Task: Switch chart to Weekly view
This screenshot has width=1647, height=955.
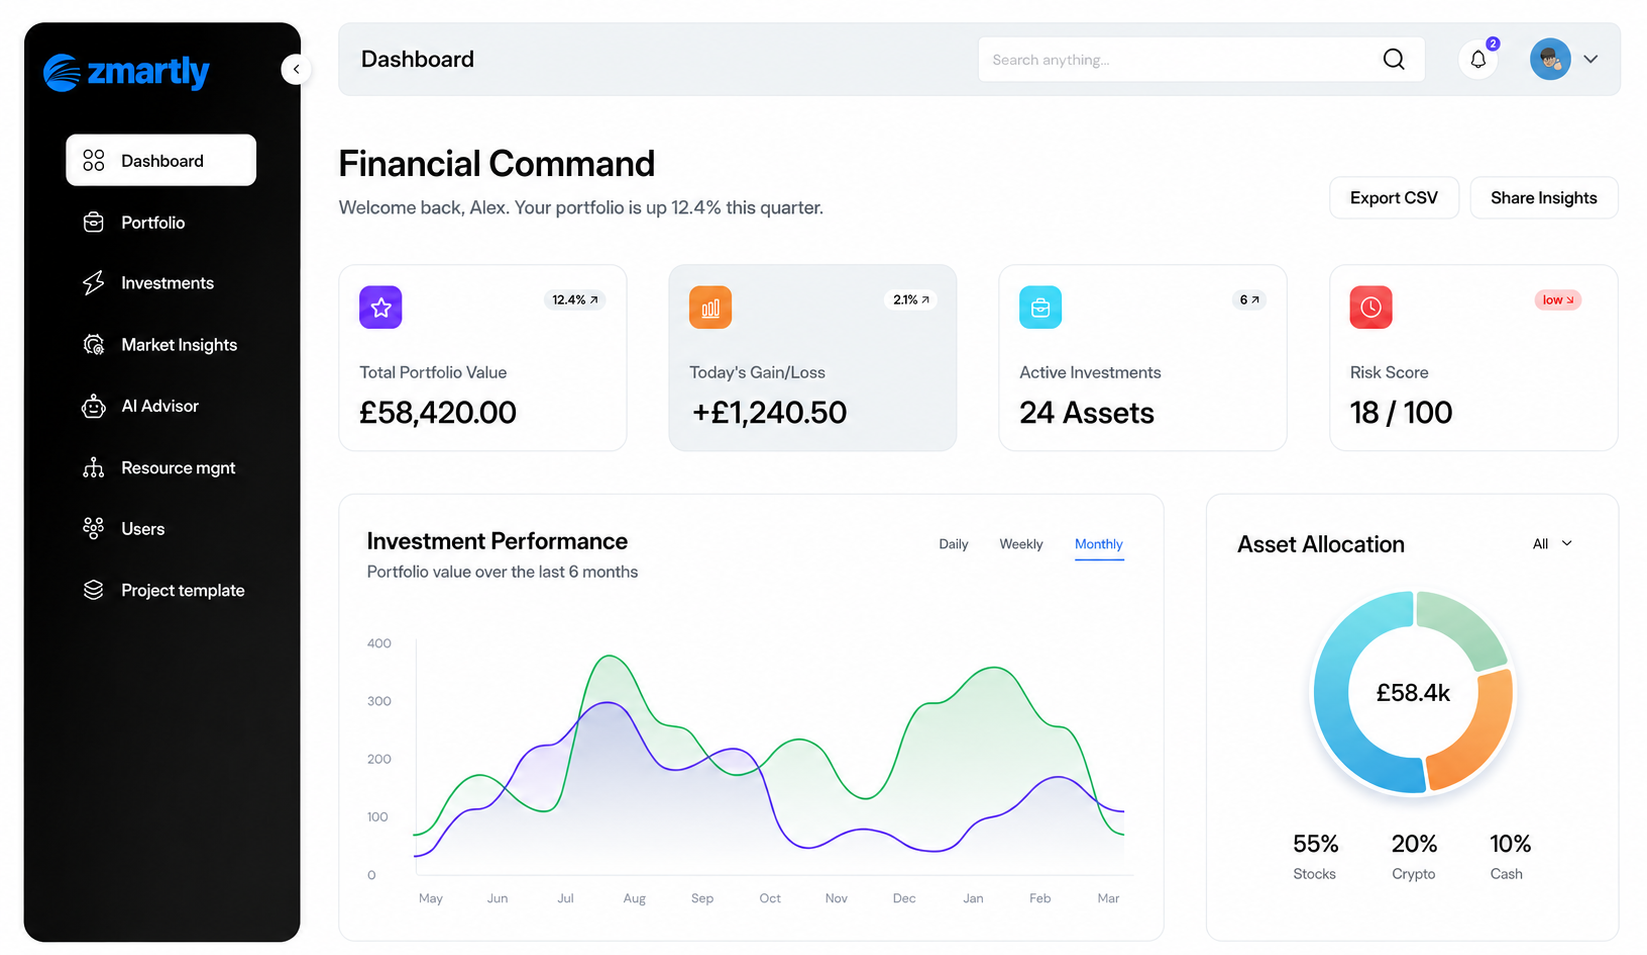Action: coord(1021,544)
